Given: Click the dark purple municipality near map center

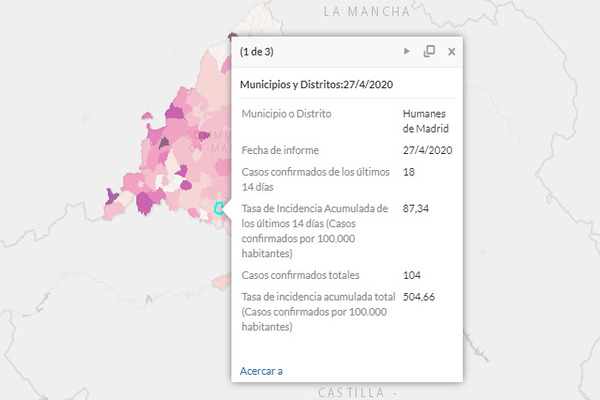Looking at the screenshot, I should [164, 143].
